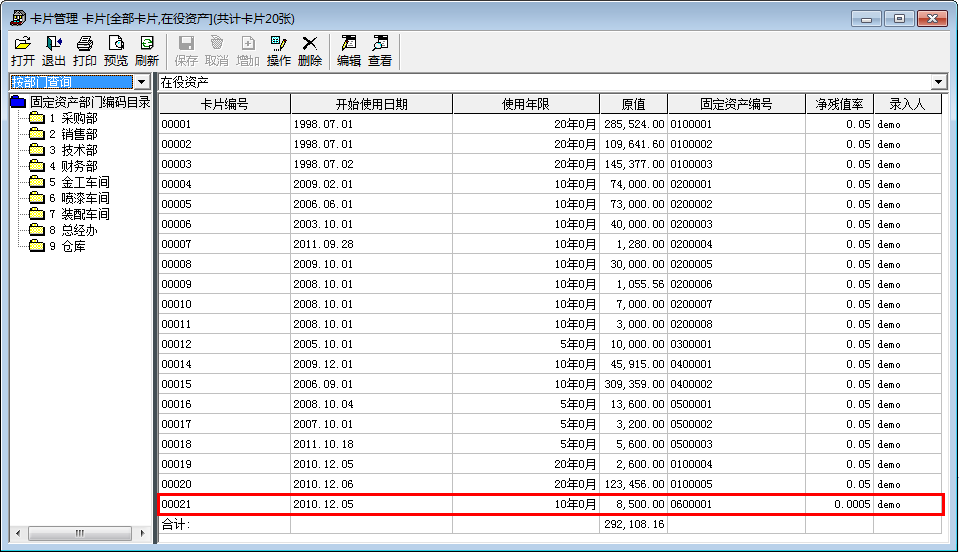Select department 1 采购部 in tree
This screenshot has width=959, height=552.
(73, 118)
